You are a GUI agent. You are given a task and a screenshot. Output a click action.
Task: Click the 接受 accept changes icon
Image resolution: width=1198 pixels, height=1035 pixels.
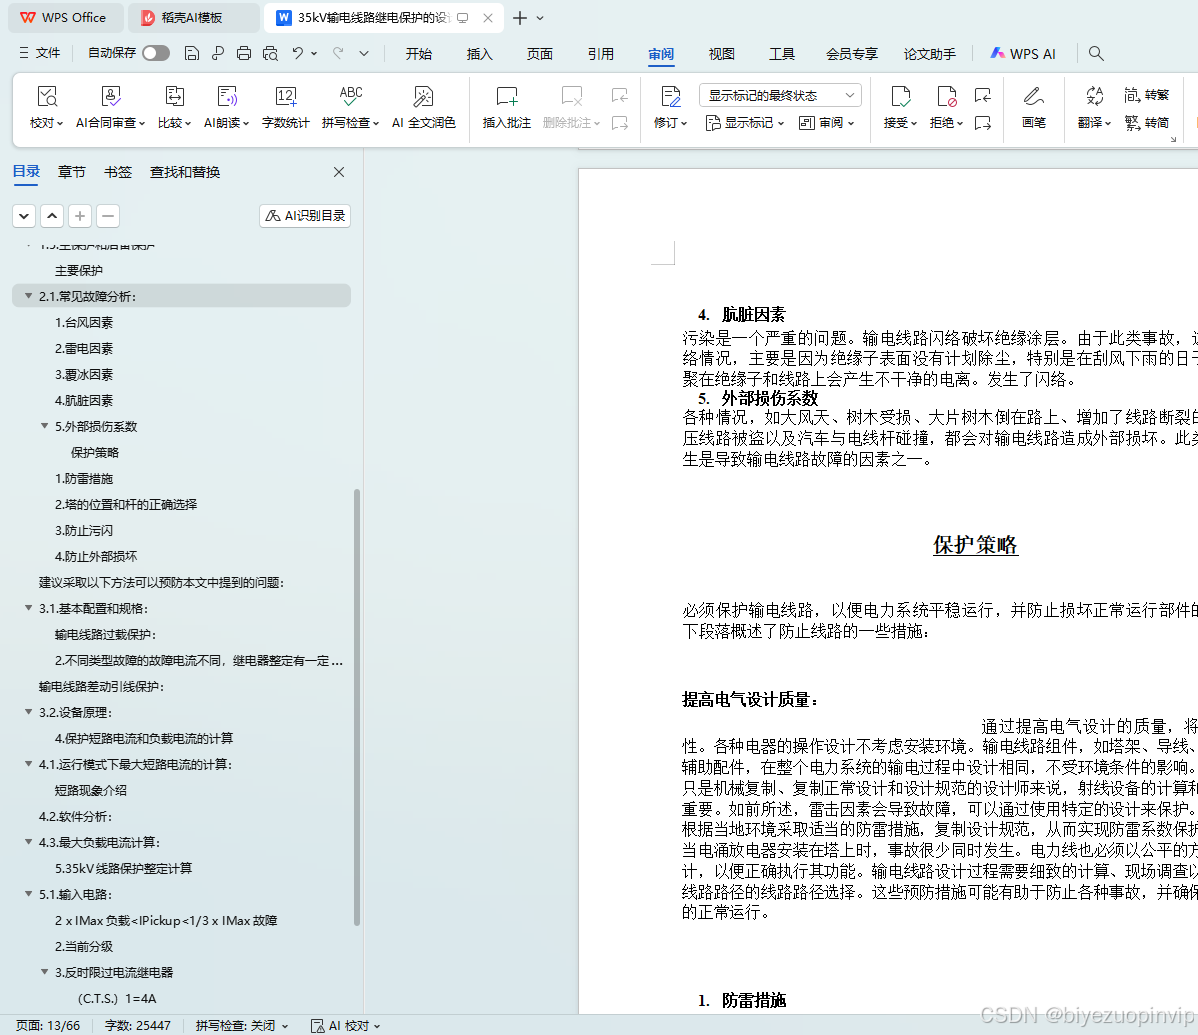coord(900,97)
